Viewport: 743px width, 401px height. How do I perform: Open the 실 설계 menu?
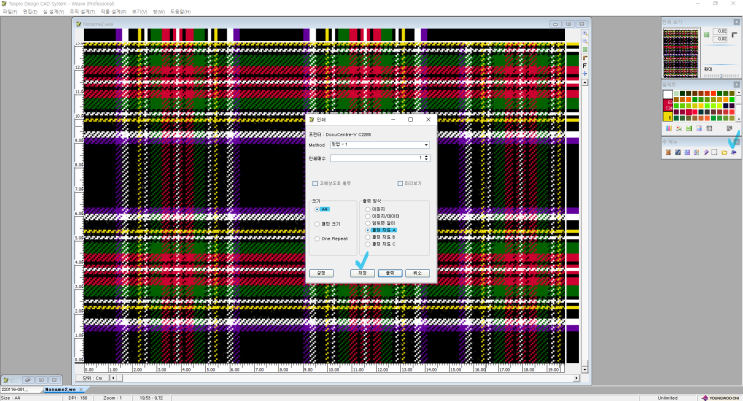[x=53, y=12]
